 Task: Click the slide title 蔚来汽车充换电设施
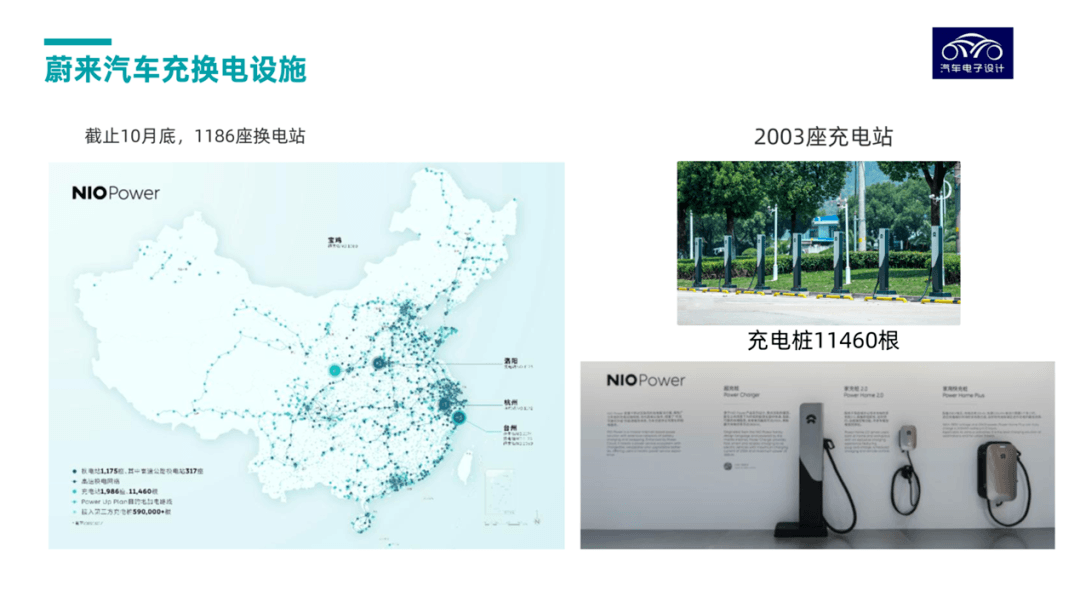[x=176, y=70]
